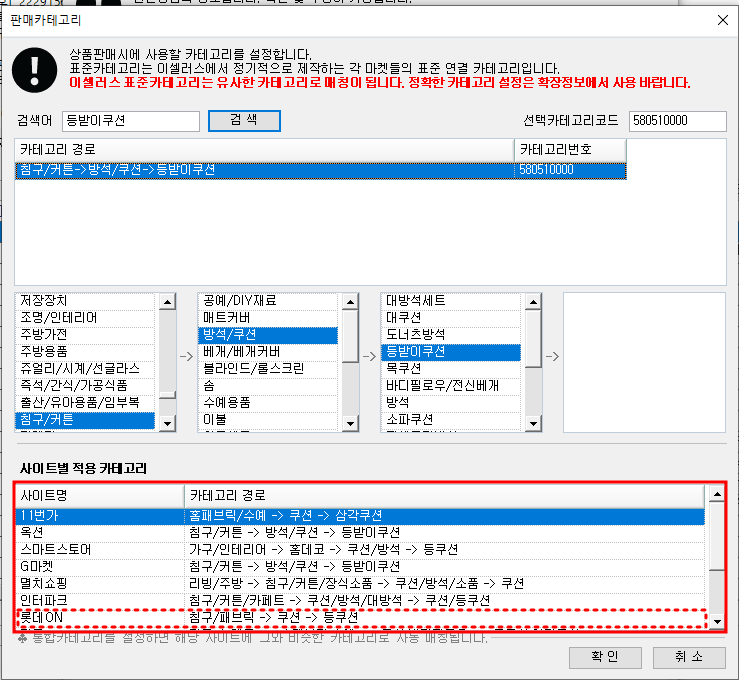Focus the 검색어 input field

click(131, 121)
